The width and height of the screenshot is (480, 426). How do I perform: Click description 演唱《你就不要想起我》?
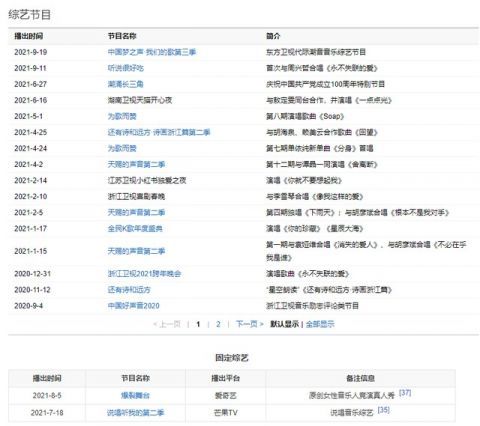coord(304,180)
